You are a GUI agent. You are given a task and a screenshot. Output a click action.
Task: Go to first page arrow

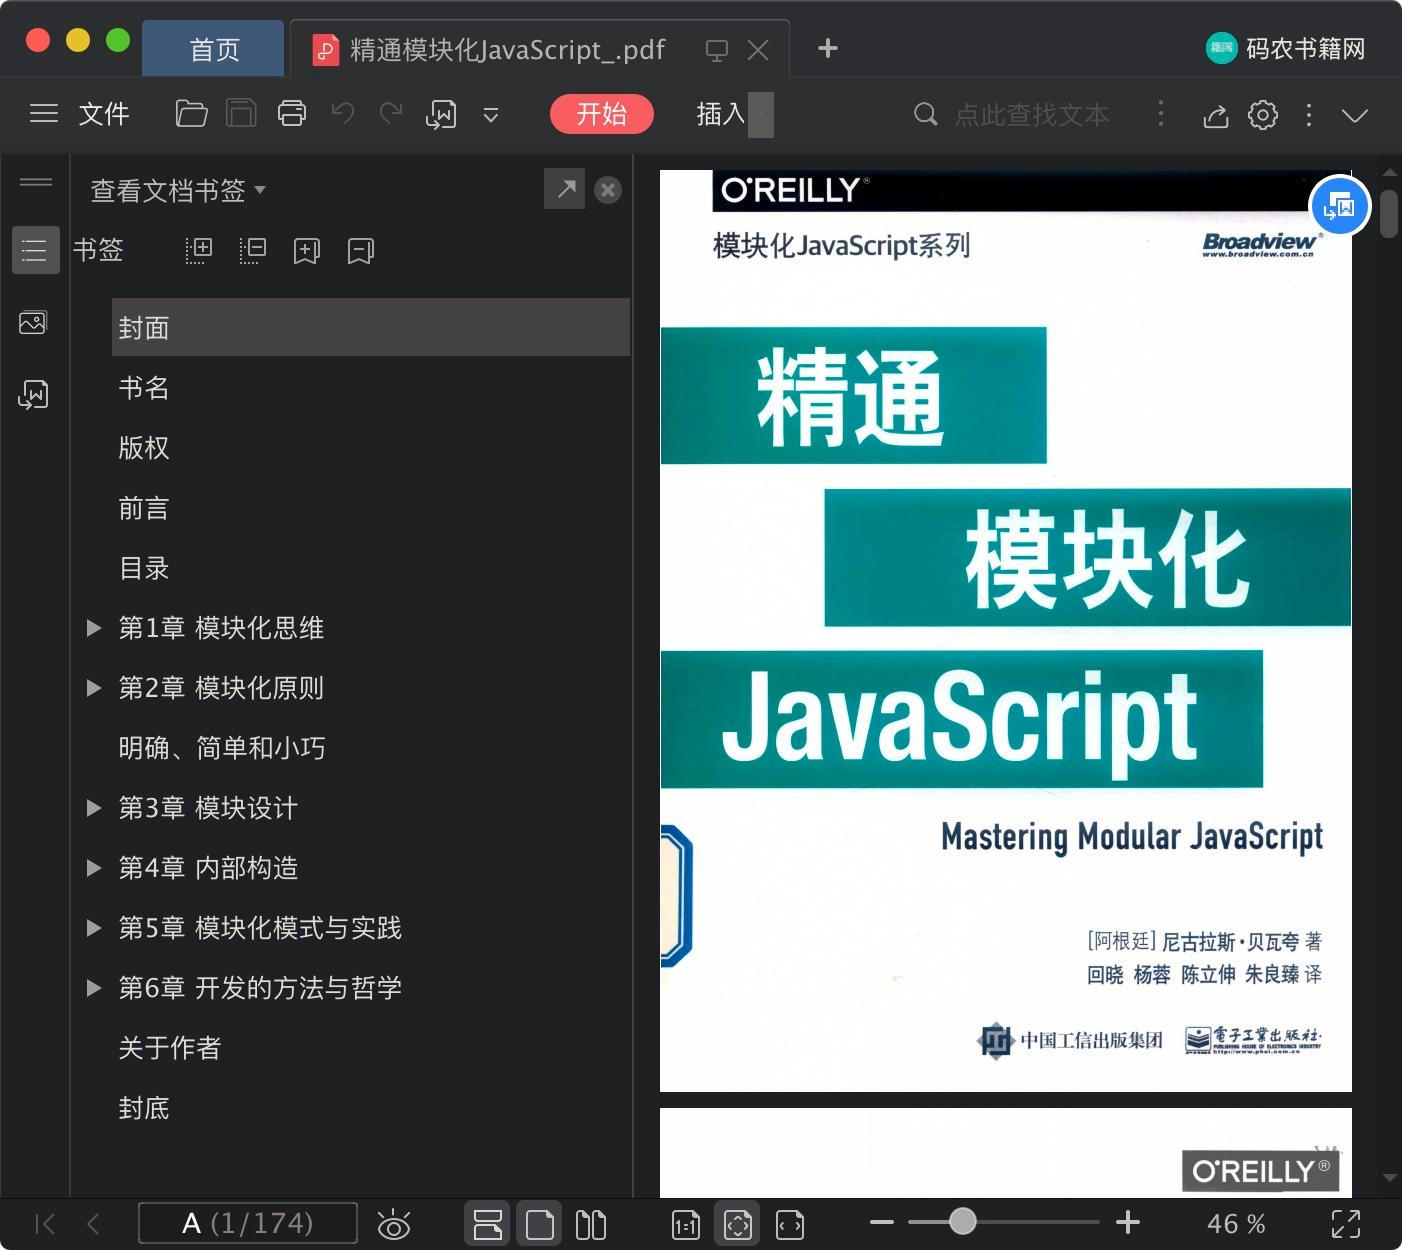click(x=45, y=1224)
